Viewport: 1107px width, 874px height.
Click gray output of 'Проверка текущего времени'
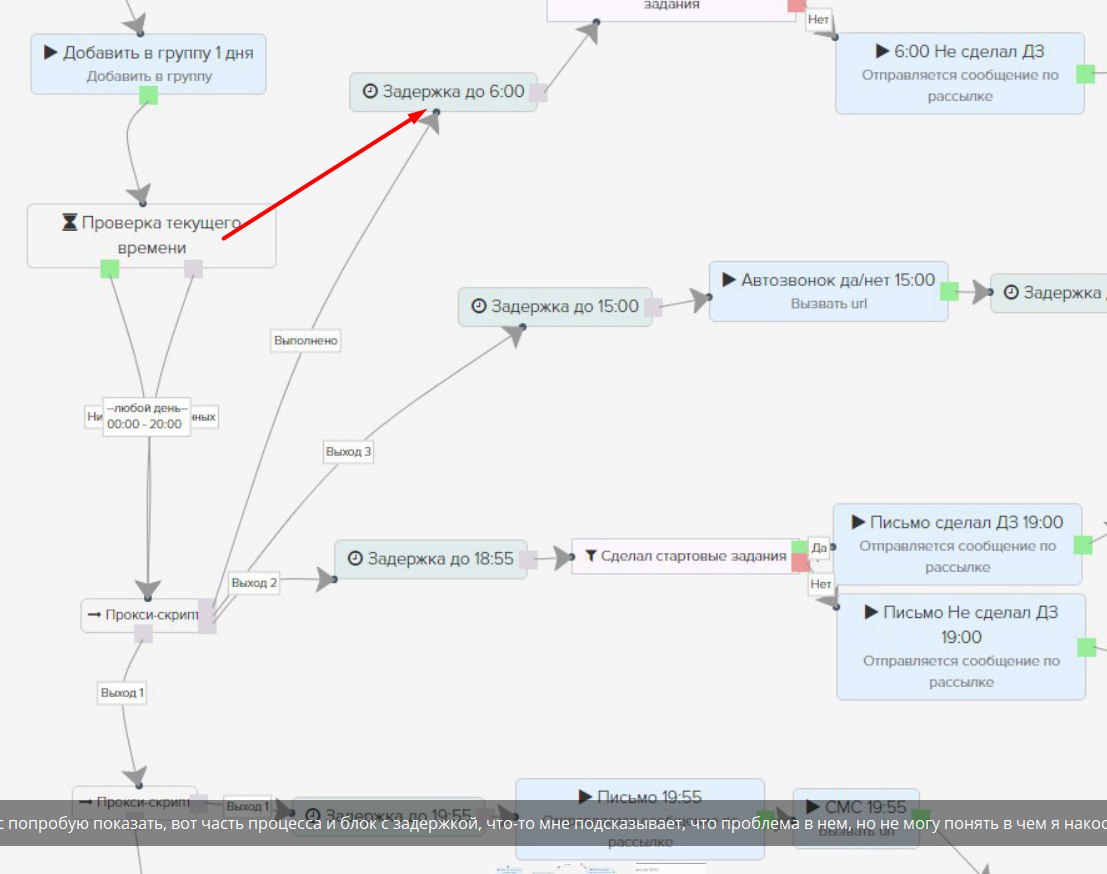pos(193,269)
